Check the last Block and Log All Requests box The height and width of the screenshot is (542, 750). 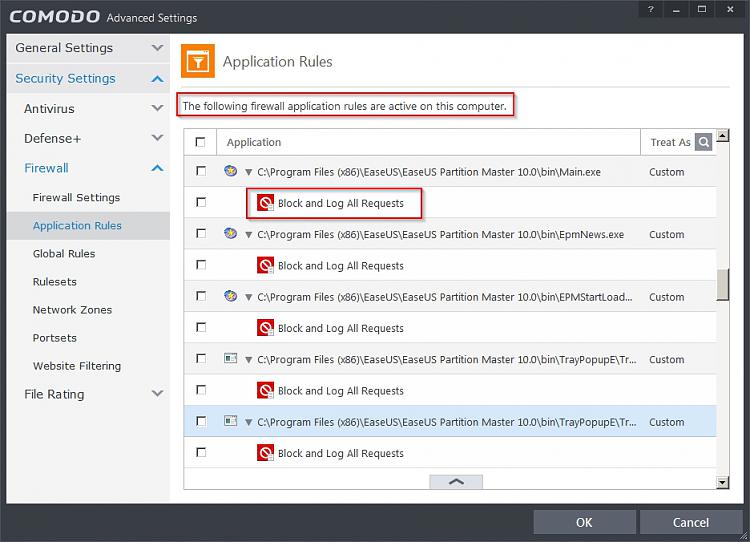(201, 452)
